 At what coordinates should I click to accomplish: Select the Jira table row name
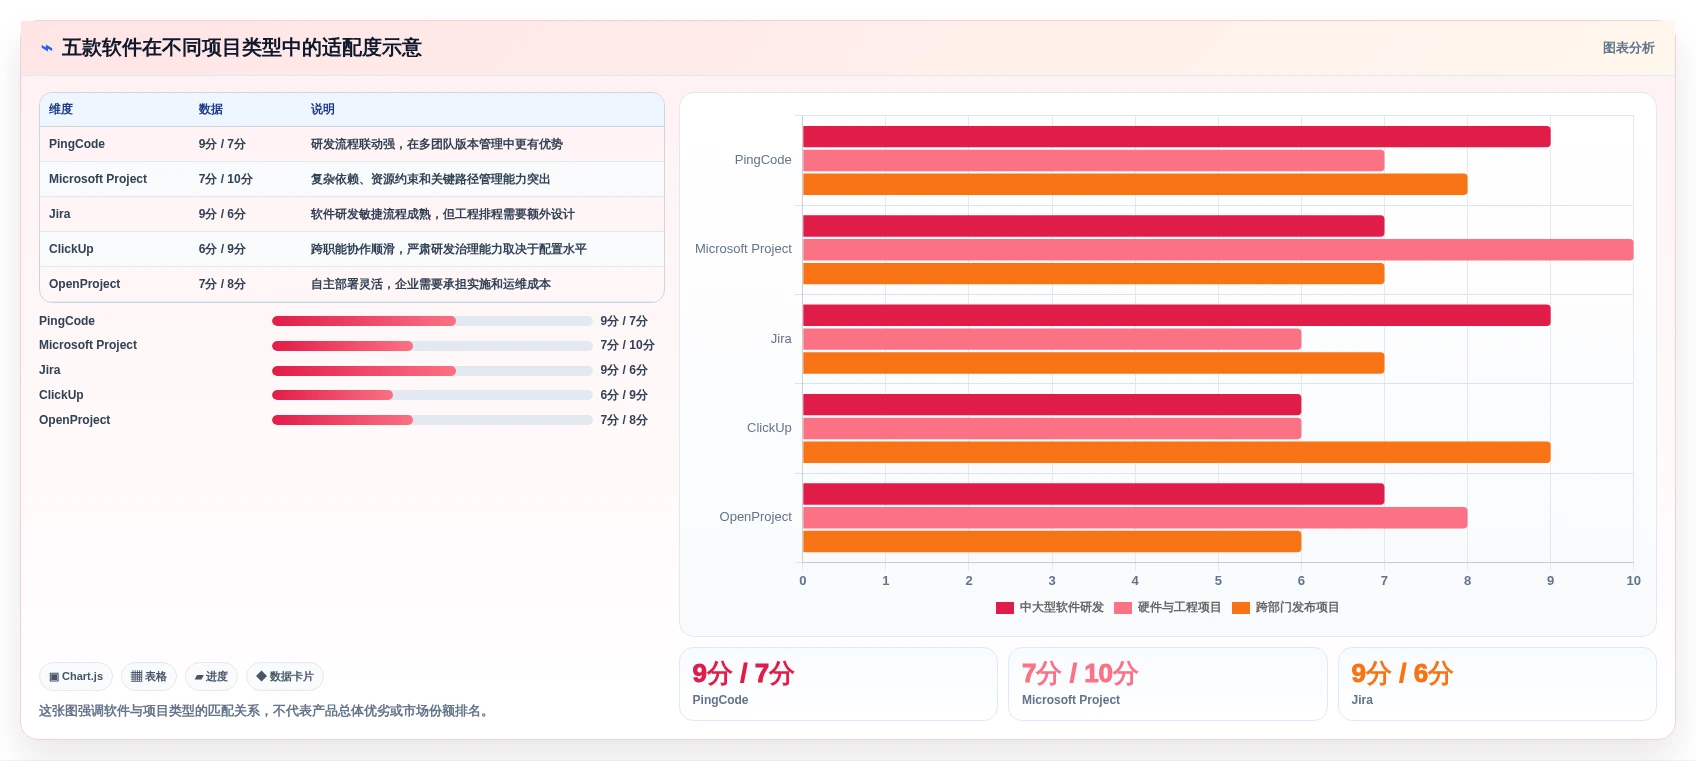click(60, 214)
